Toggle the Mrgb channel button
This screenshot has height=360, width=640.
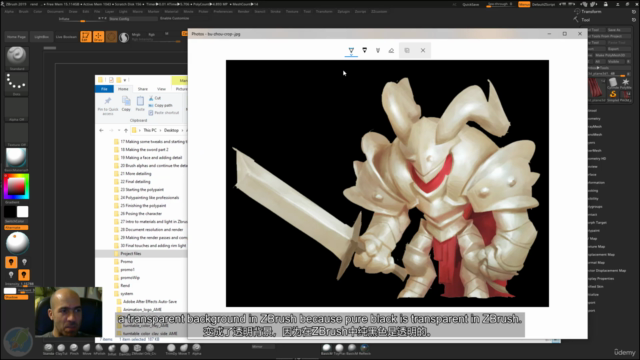click(136, 35)
